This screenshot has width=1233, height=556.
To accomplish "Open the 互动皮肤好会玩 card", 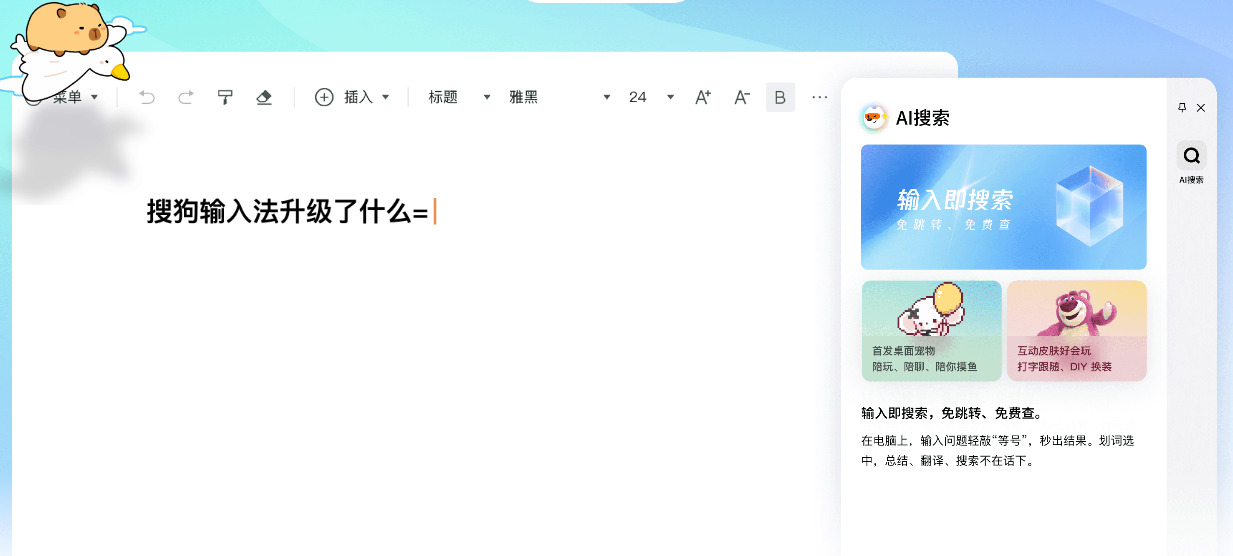I will [x=1077, y=331].
